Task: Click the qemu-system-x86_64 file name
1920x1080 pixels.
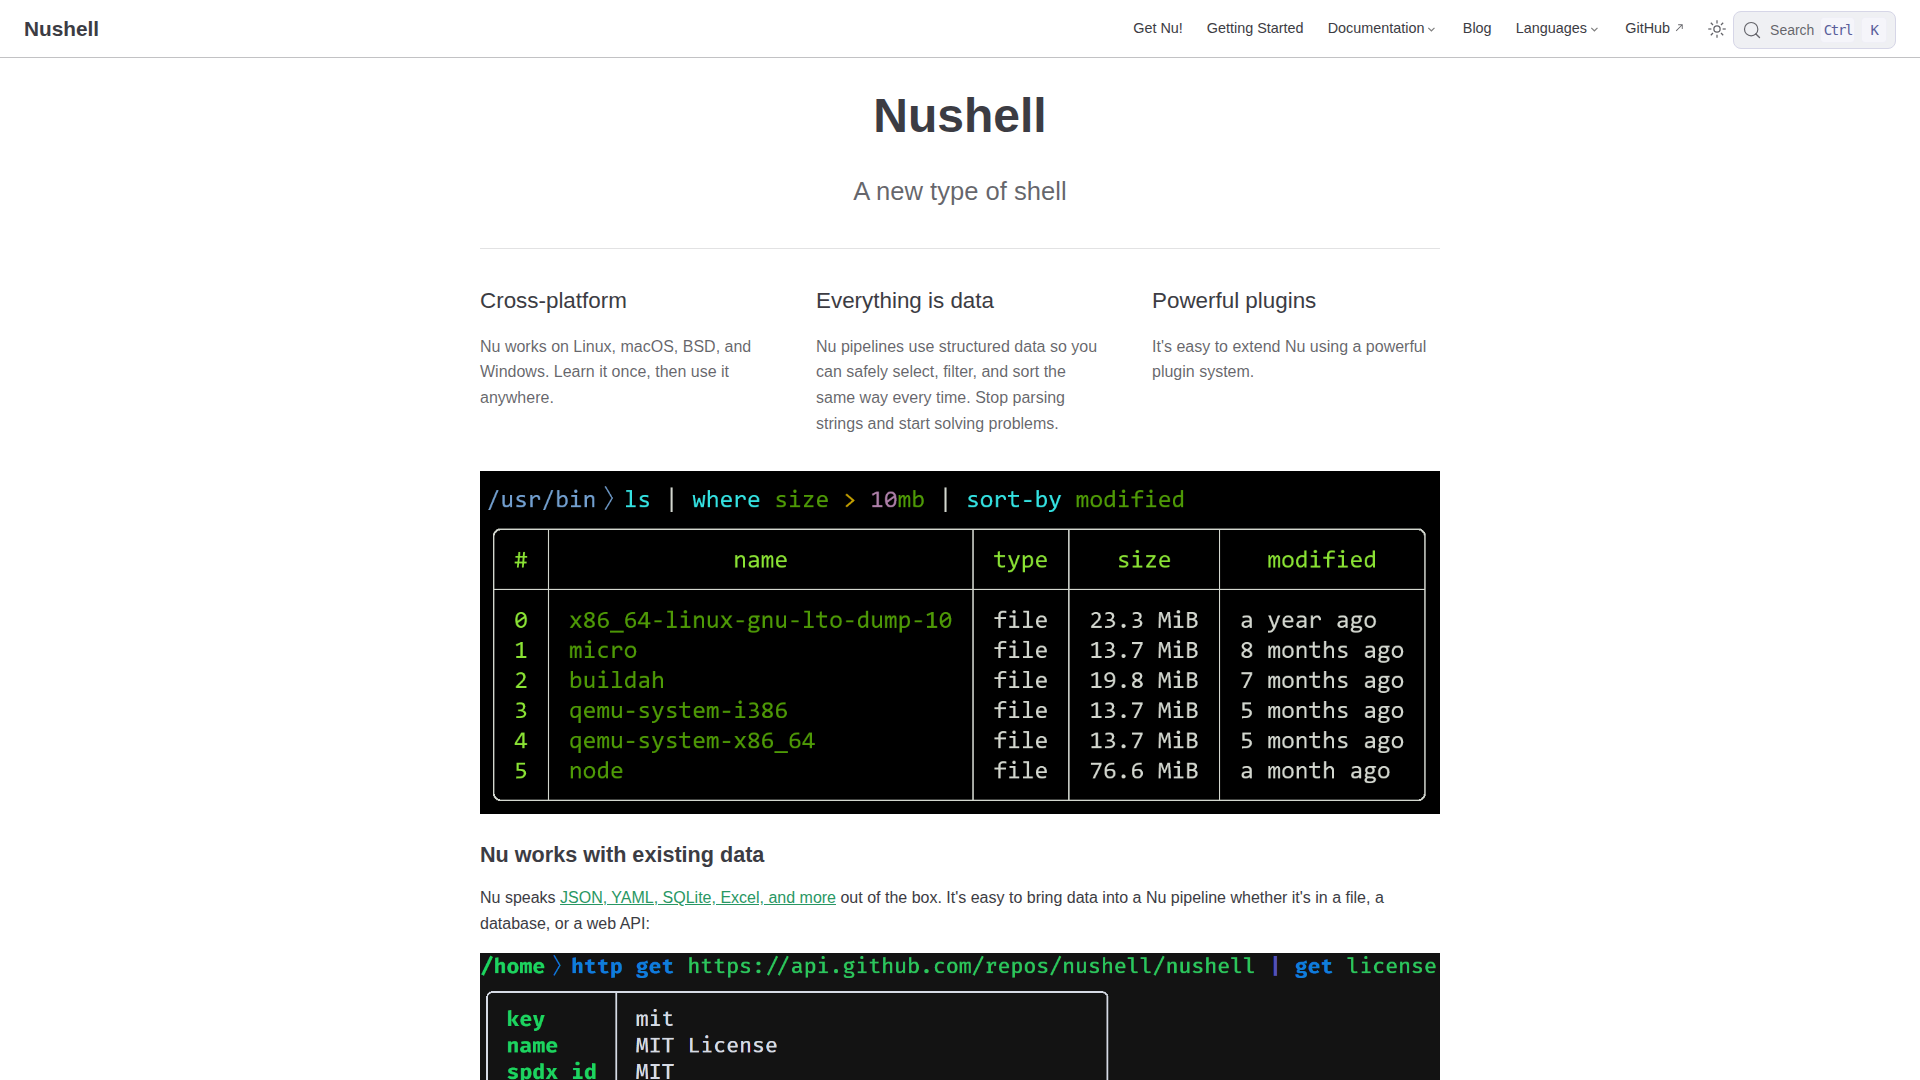Action: pos(692,740)
